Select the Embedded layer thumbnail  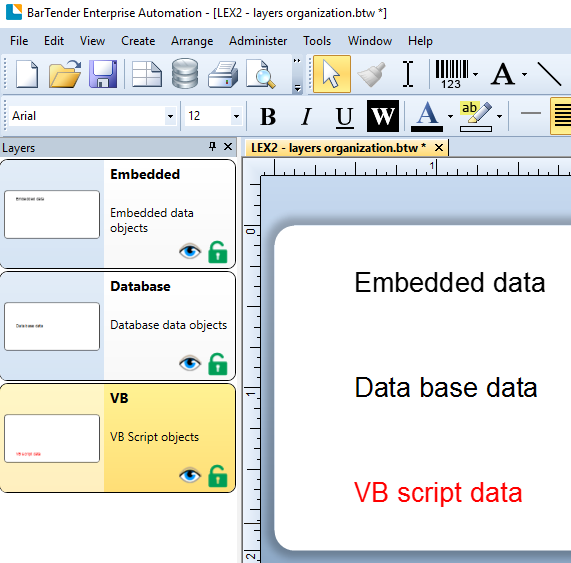[x=52, y=214]
